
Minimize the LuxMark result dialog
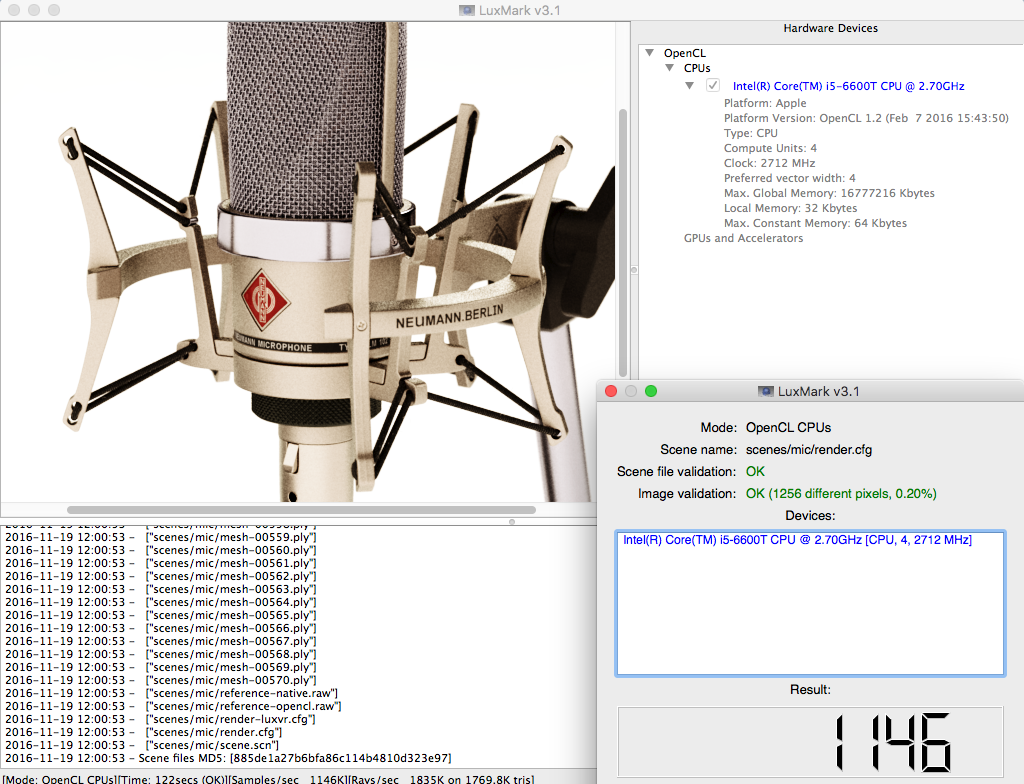[631, 391]
